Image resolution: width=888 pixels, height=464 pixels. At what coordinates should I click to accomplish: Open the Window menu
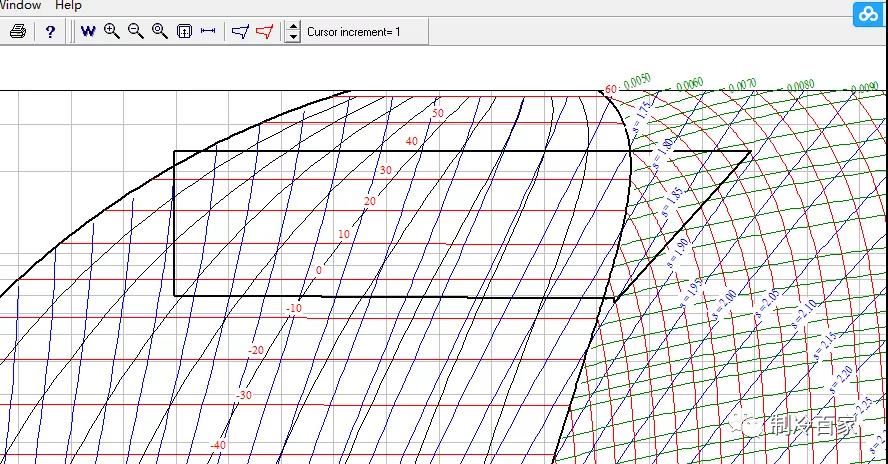(x=20, y=6)
